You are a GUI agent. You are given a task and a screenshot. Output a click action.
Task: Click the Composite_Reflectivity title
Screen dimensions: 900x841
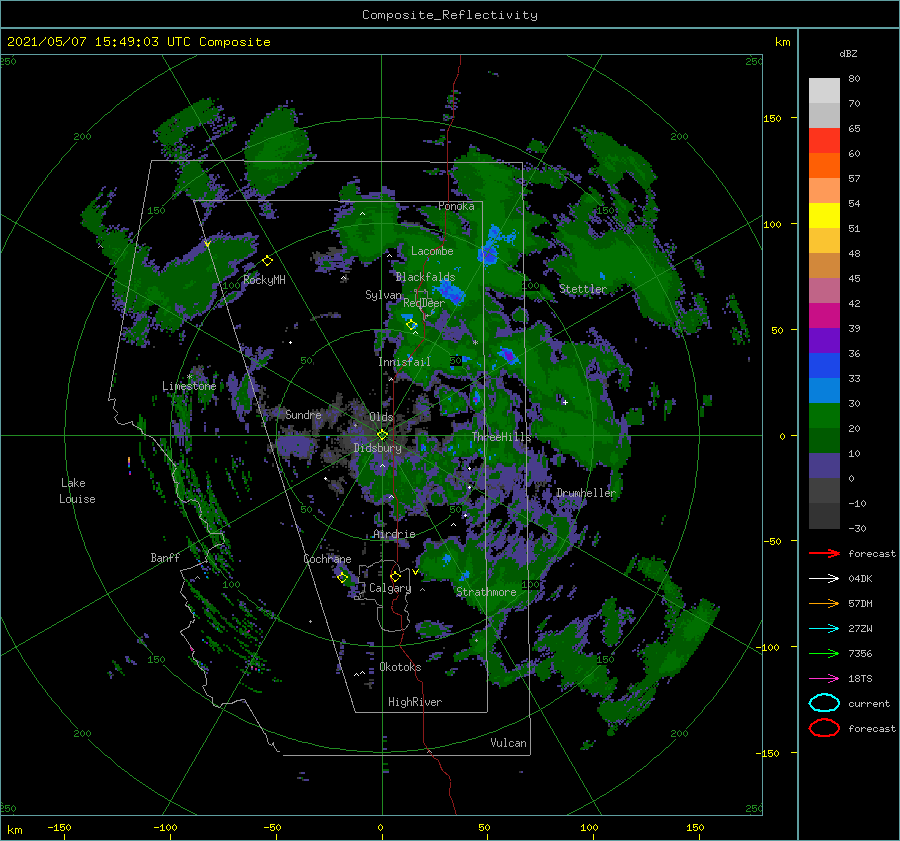point(450,15)
